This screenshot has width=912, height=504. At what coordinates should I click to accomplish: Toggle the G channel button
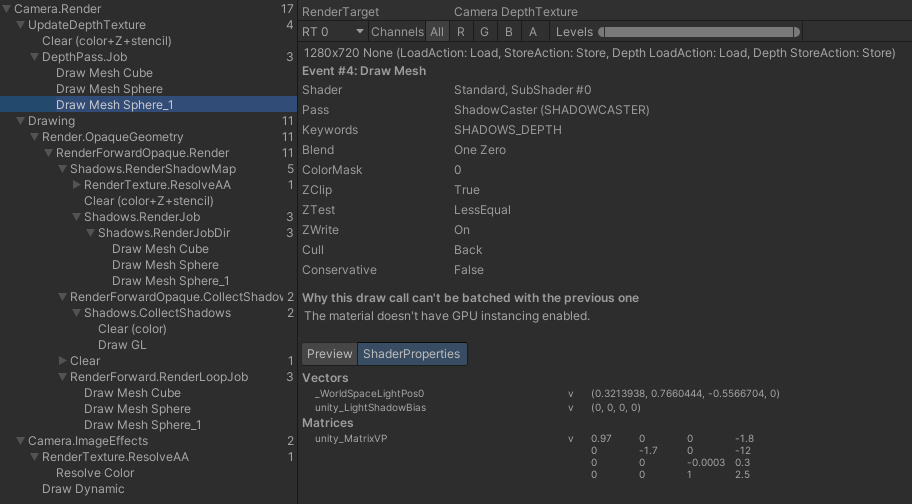(485, 32)
